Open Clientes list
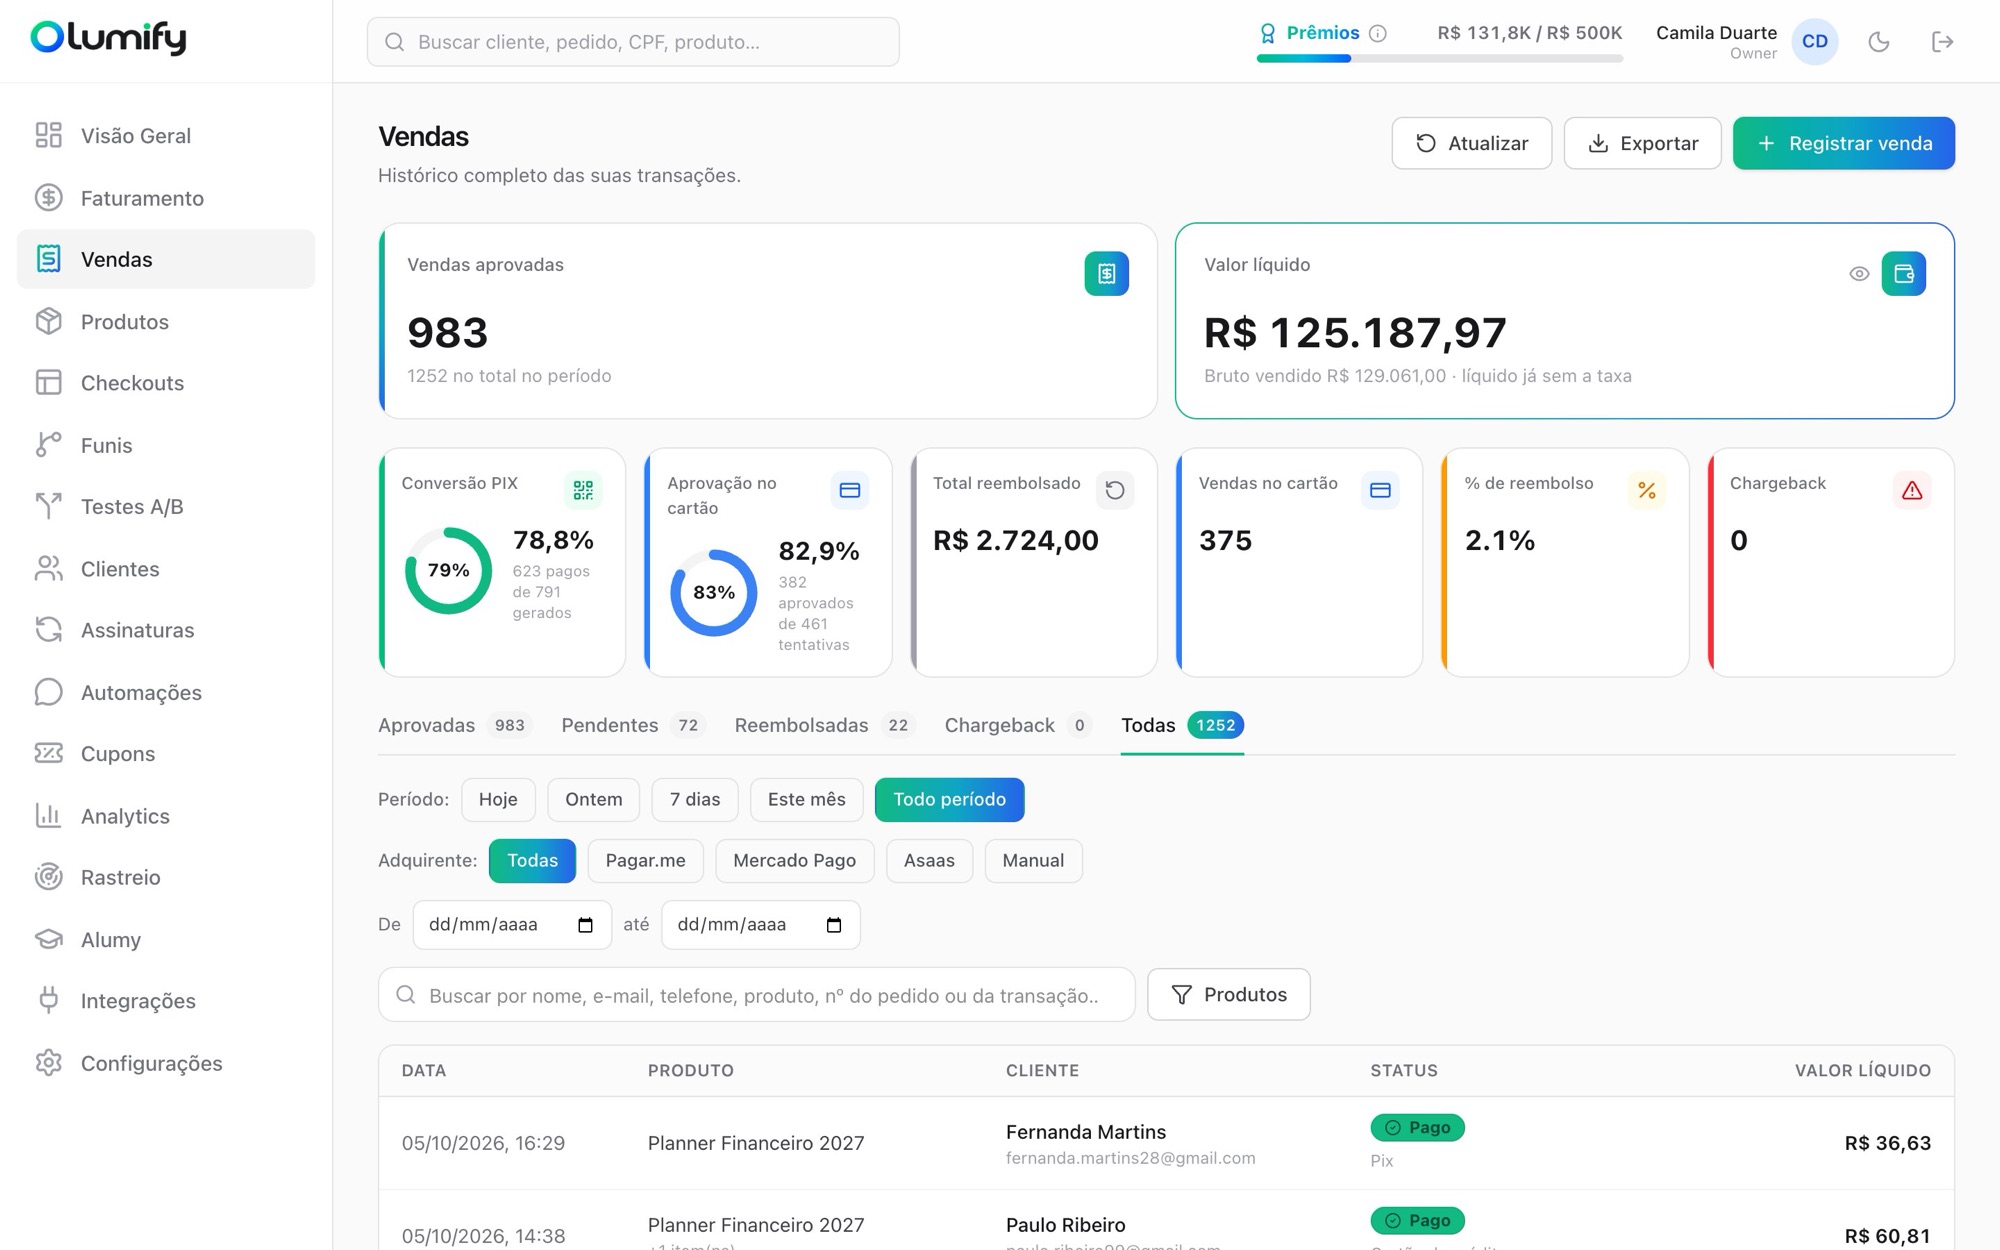The width and height of the screenshot is (2000, 1250). click(166, 569)
